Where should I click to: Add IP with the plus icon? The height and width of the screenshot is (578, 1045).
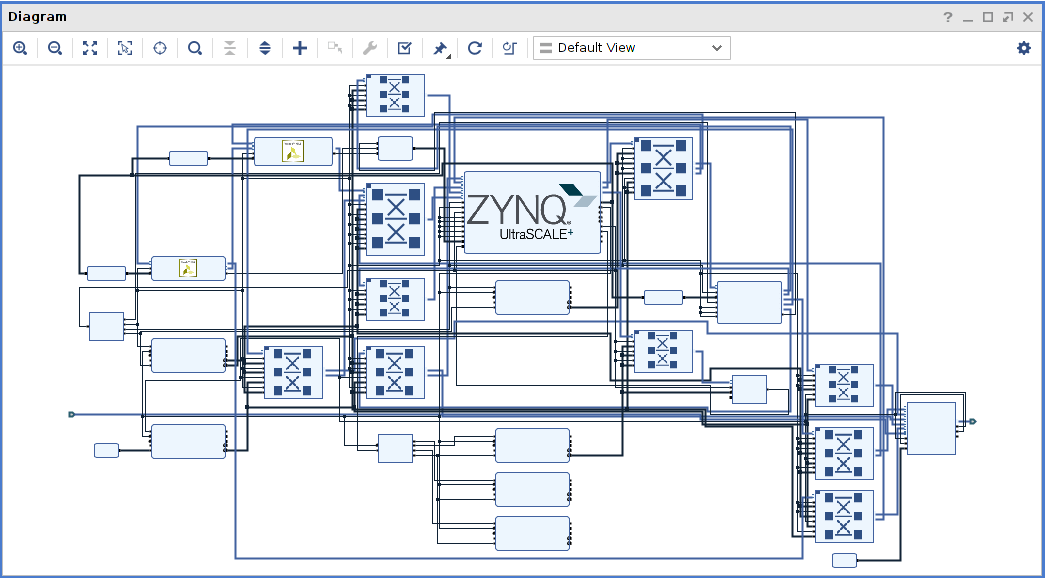click(300, 48)
